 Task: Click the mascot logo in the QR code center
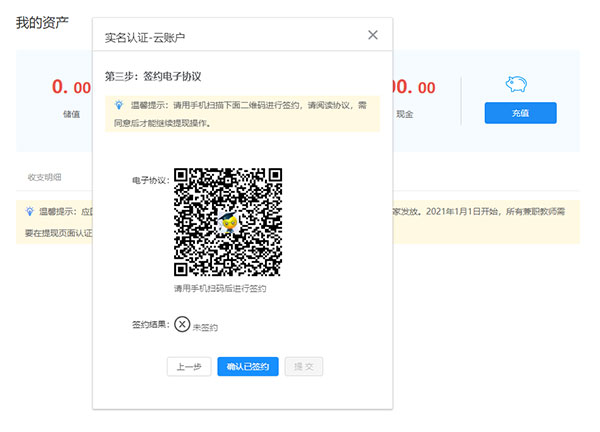tap(228, 223)
